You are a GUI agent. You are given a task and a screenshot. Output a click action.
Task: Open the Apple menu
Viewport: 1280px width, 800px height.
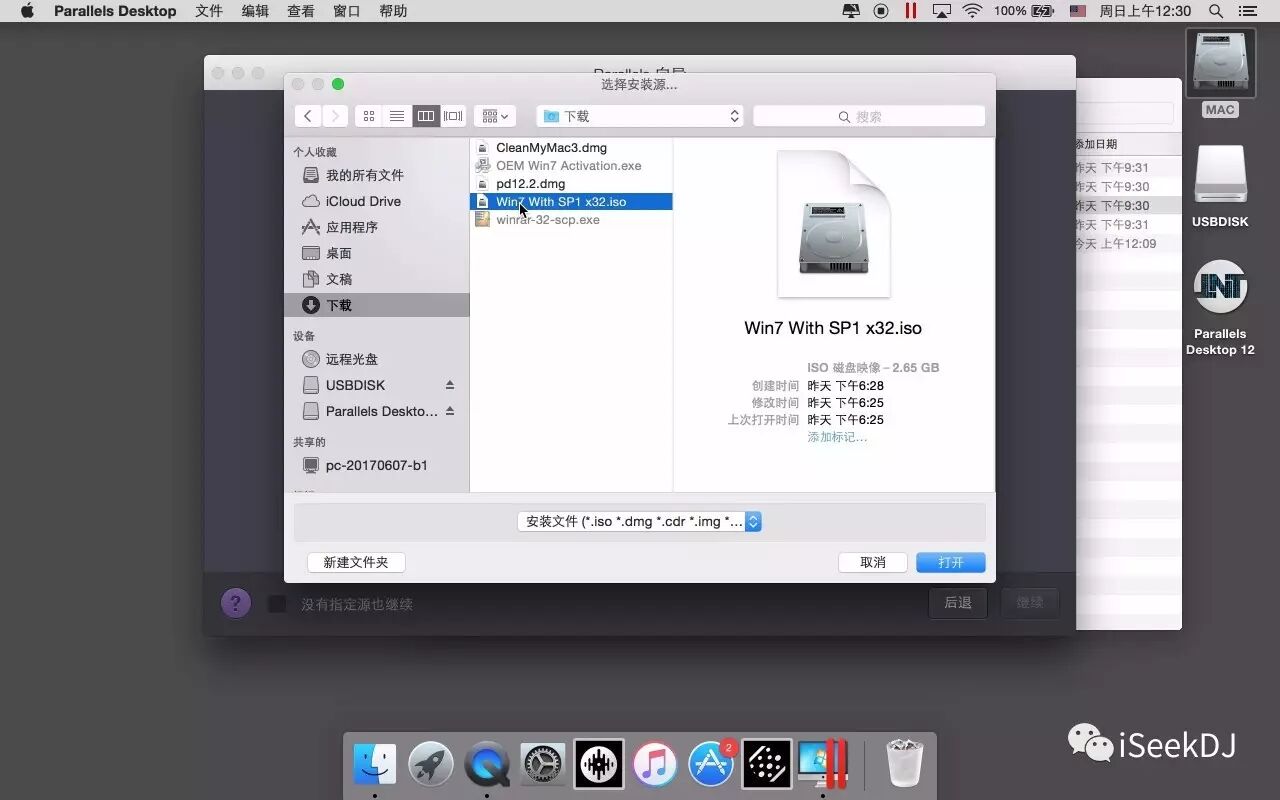[27, 11]
